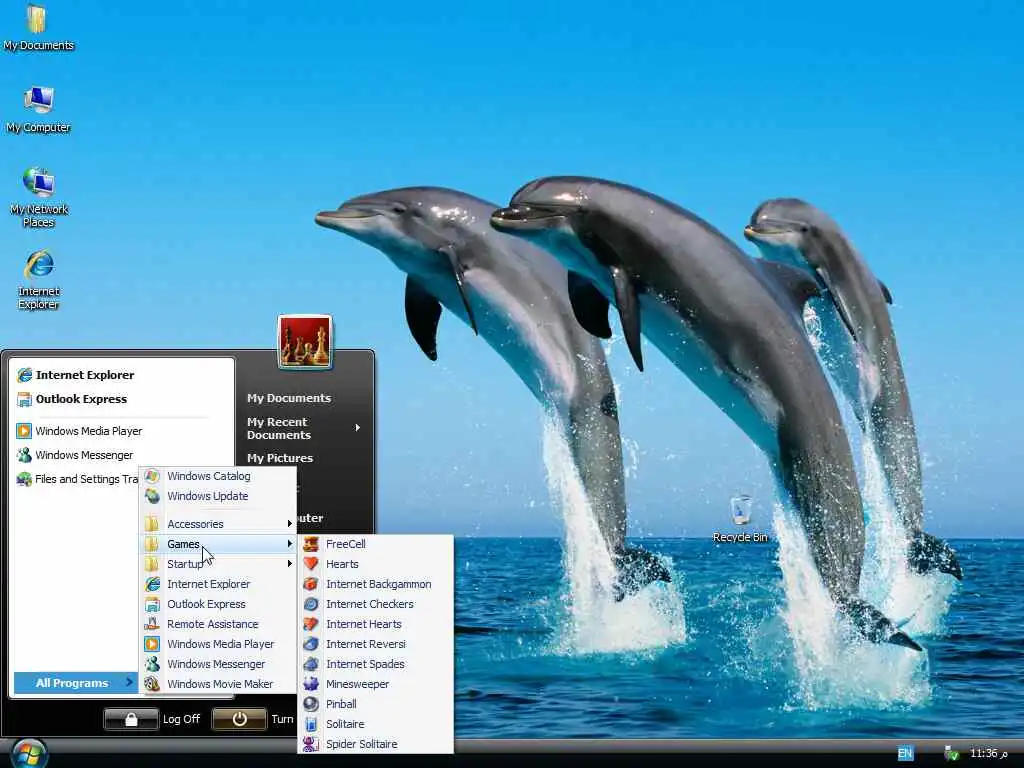Expand the Games submenu arrow
Viewport: 1024px width, 768px height.
(289, 544)
